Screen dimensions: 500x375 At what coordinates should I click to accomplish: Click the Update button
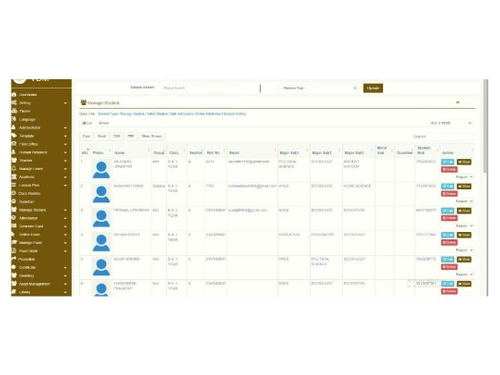coord(373,88)
